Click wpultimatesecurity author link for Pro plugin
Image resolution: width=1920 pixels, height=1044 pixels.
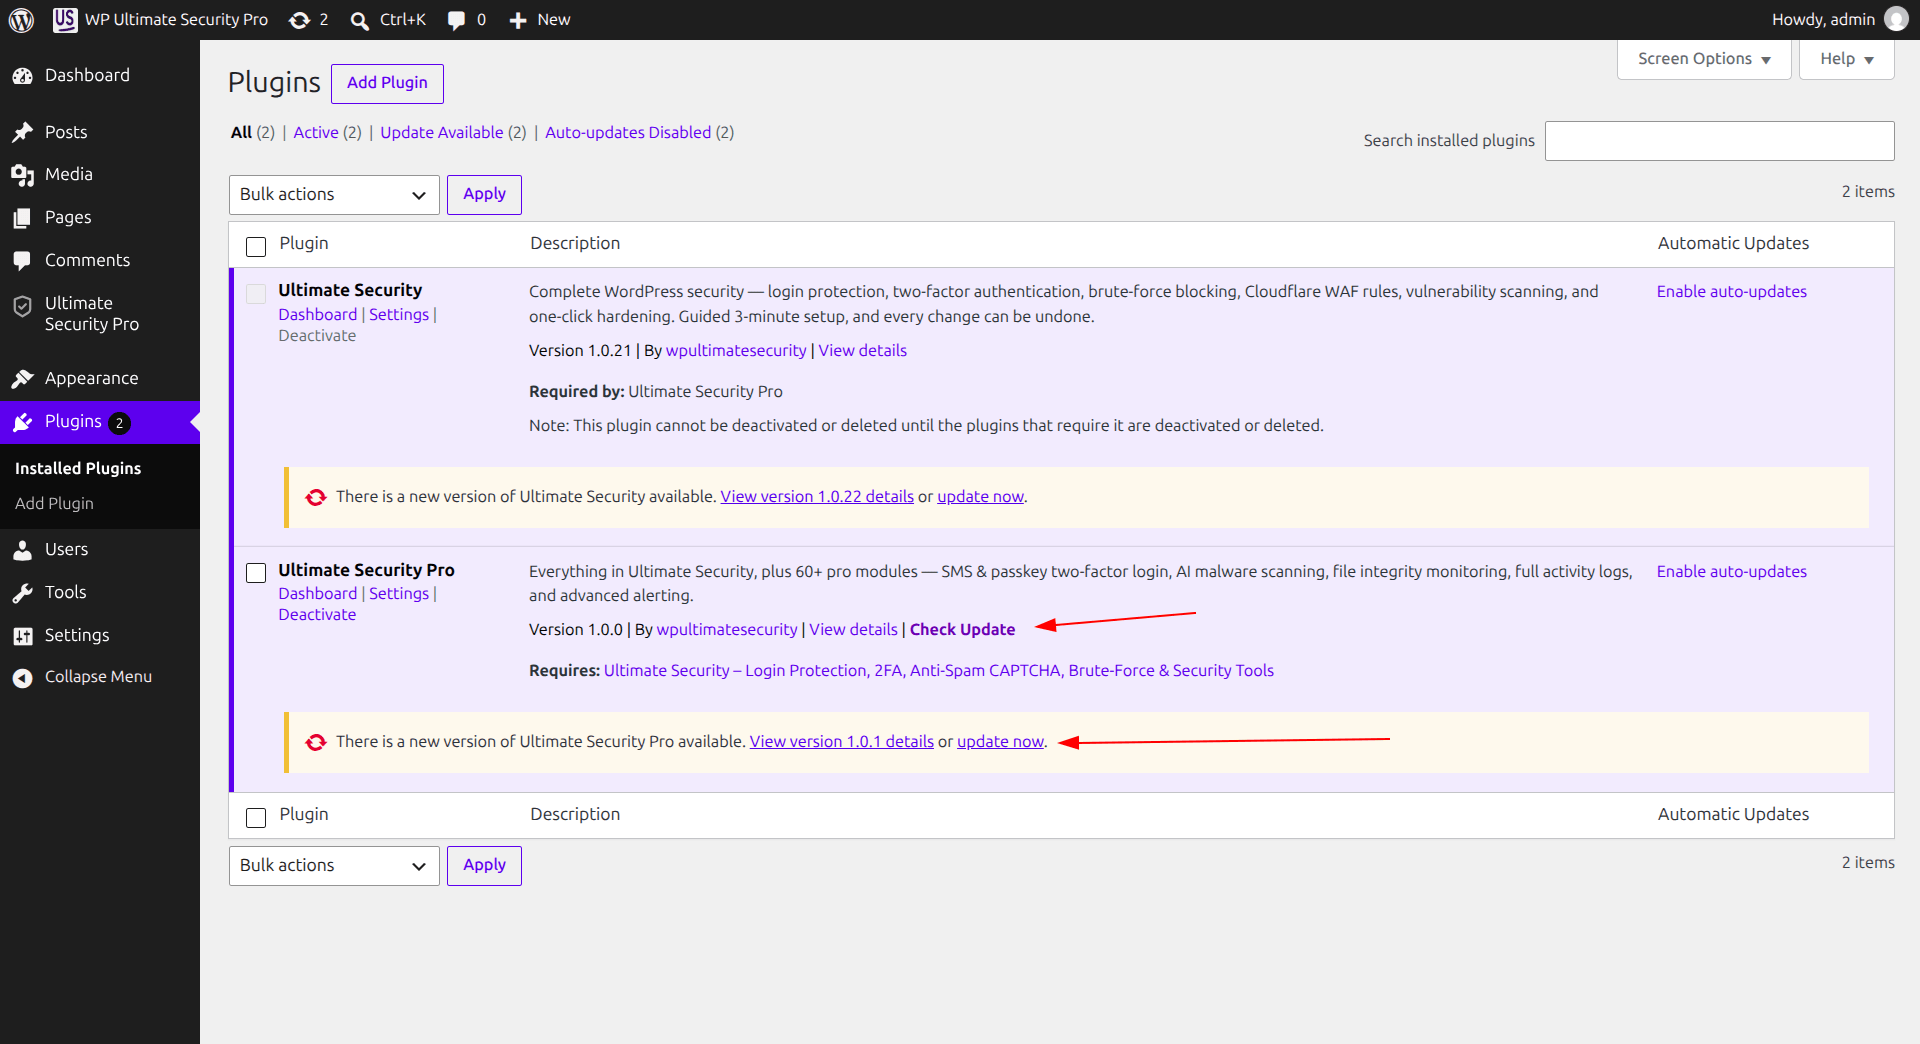(727, 629)
